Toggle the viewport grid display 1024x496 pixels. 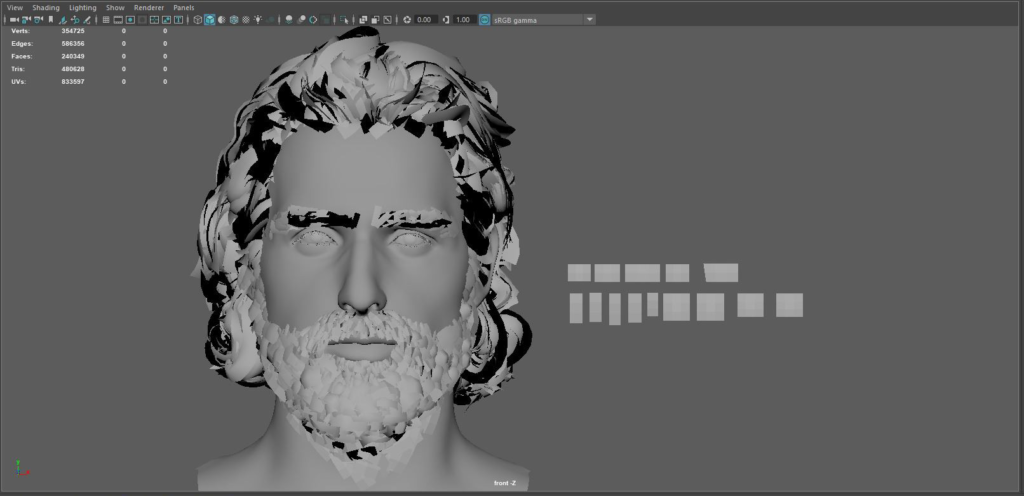(106, 19)
